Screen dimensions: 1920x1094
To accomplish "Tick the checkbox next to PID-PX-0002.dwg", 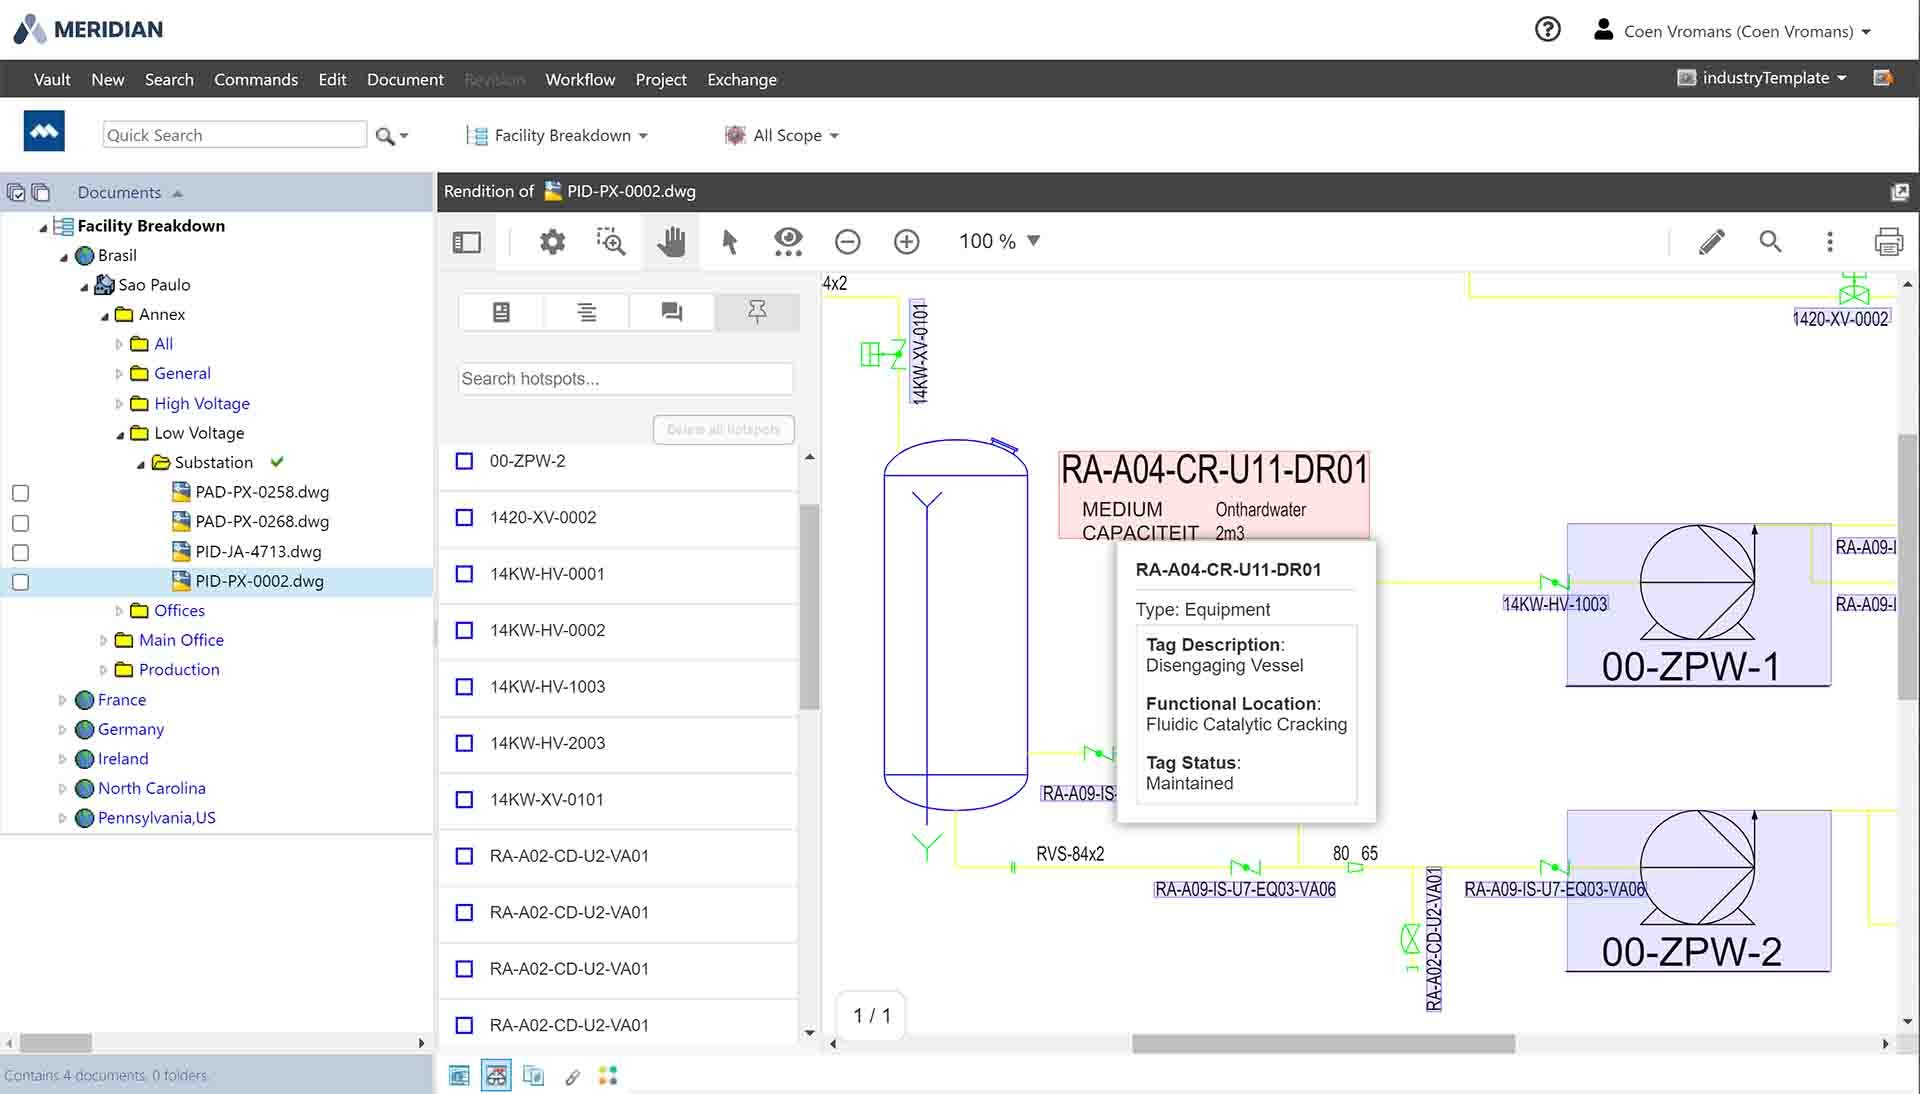I will (20, 581).
